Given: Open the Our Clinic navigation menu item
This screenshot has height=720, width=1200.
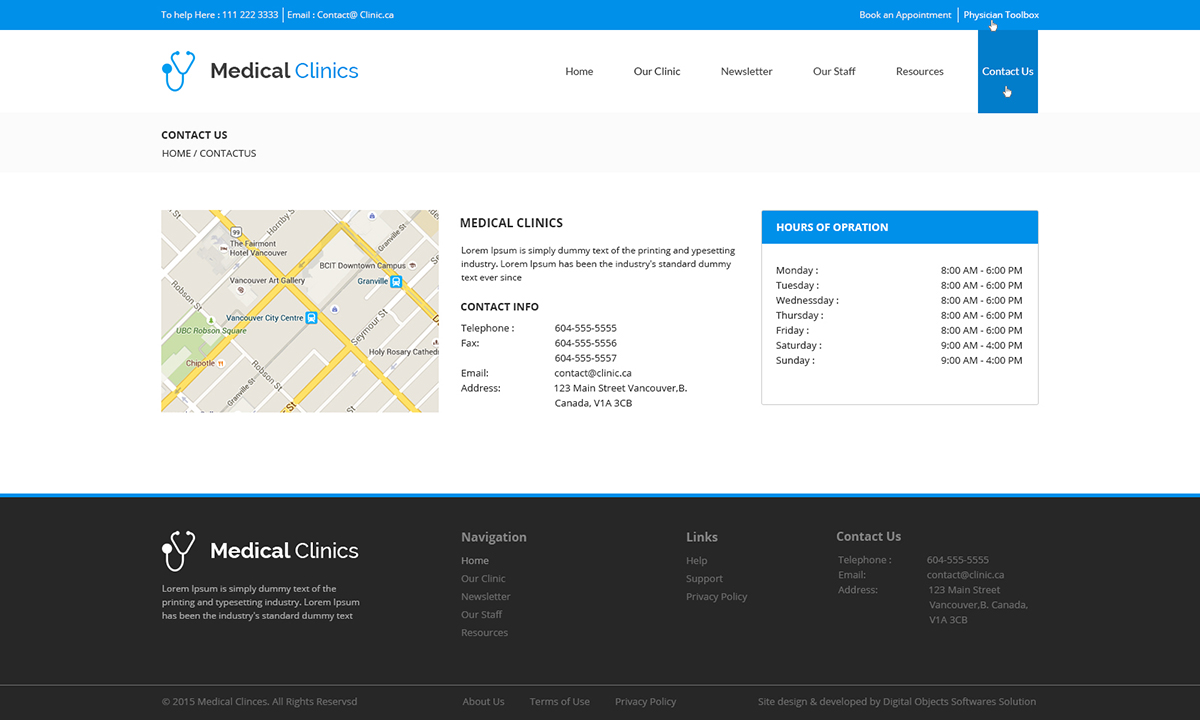Looking at the screenshot, I should pyautogui.click(x=656, y=71).
